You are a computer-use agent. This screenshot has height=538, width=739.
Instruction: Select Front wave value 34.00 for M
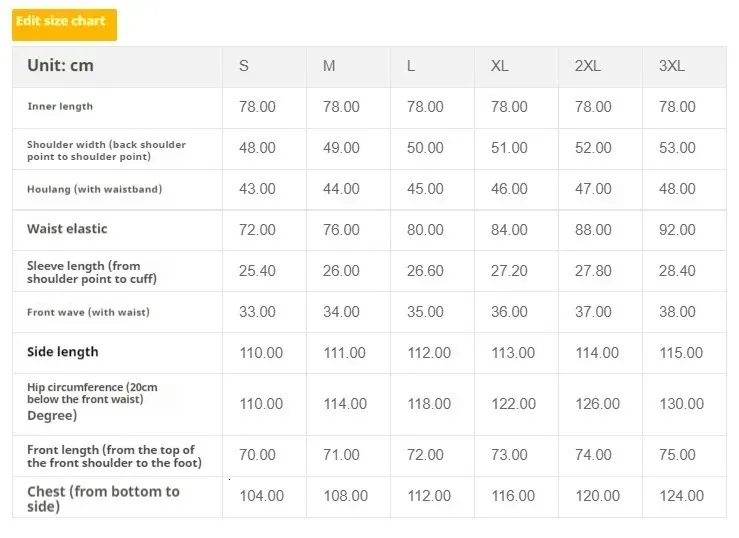pyautogui.click(x=341, y=312)
